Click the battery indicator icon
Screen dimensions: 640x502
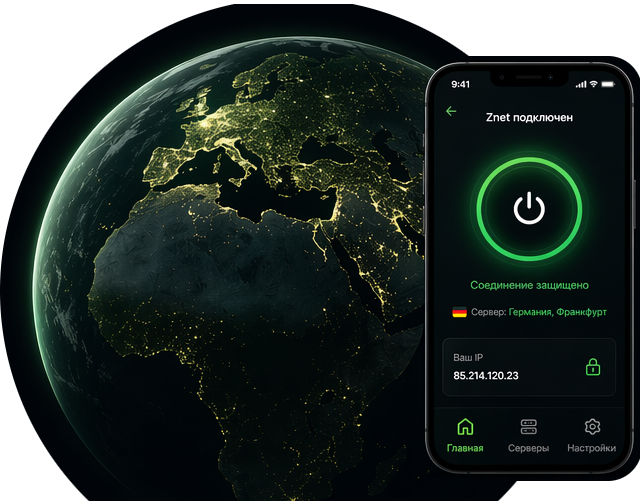pos(607,84)
